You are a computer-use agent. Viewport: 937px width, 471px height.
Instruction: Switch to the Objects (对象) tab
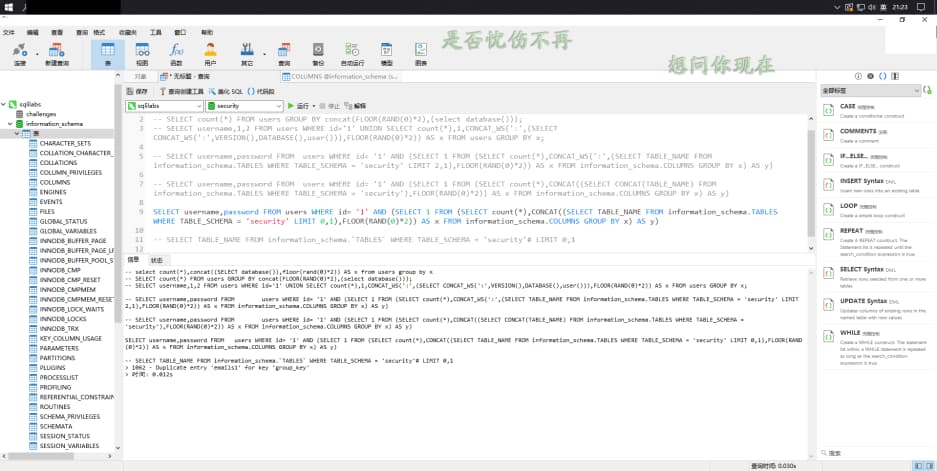140,77
